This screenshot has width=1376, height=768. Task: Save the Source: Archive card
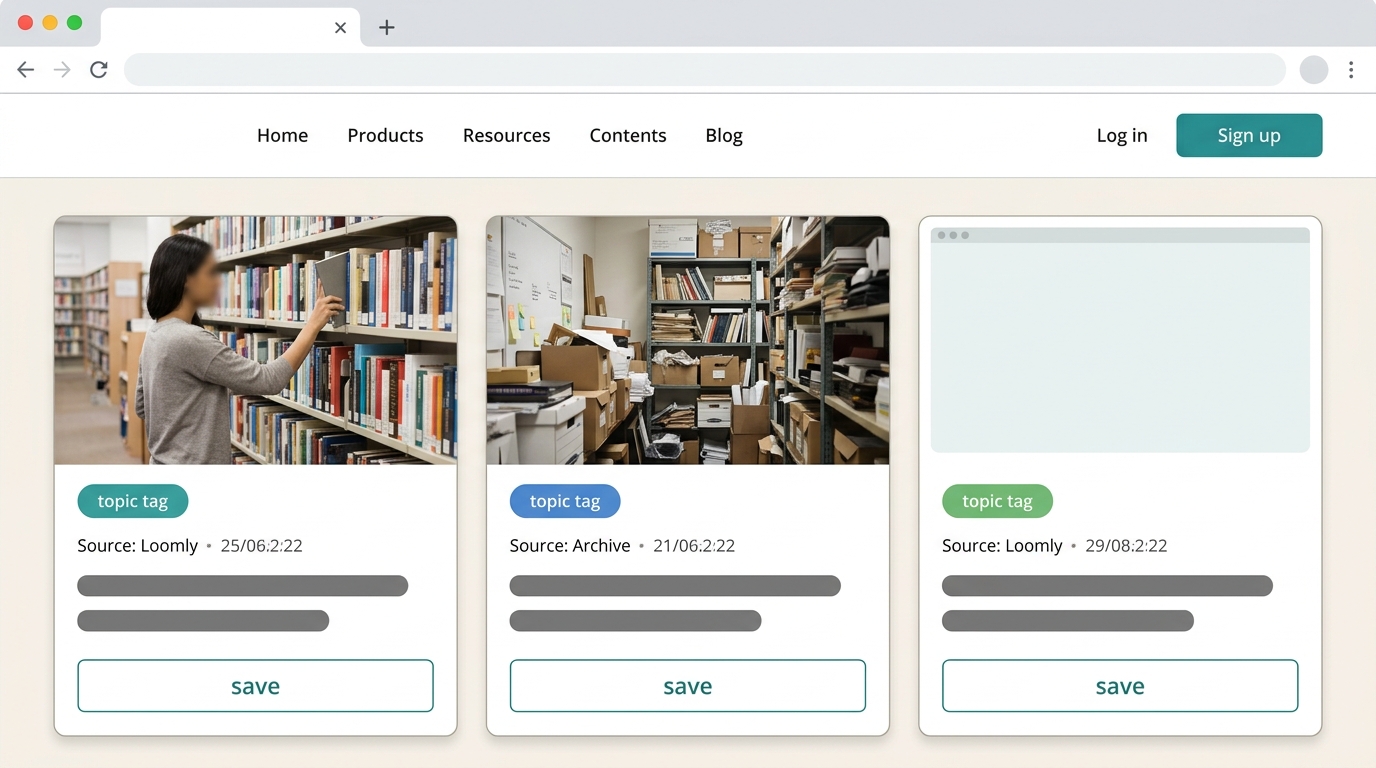688,686
